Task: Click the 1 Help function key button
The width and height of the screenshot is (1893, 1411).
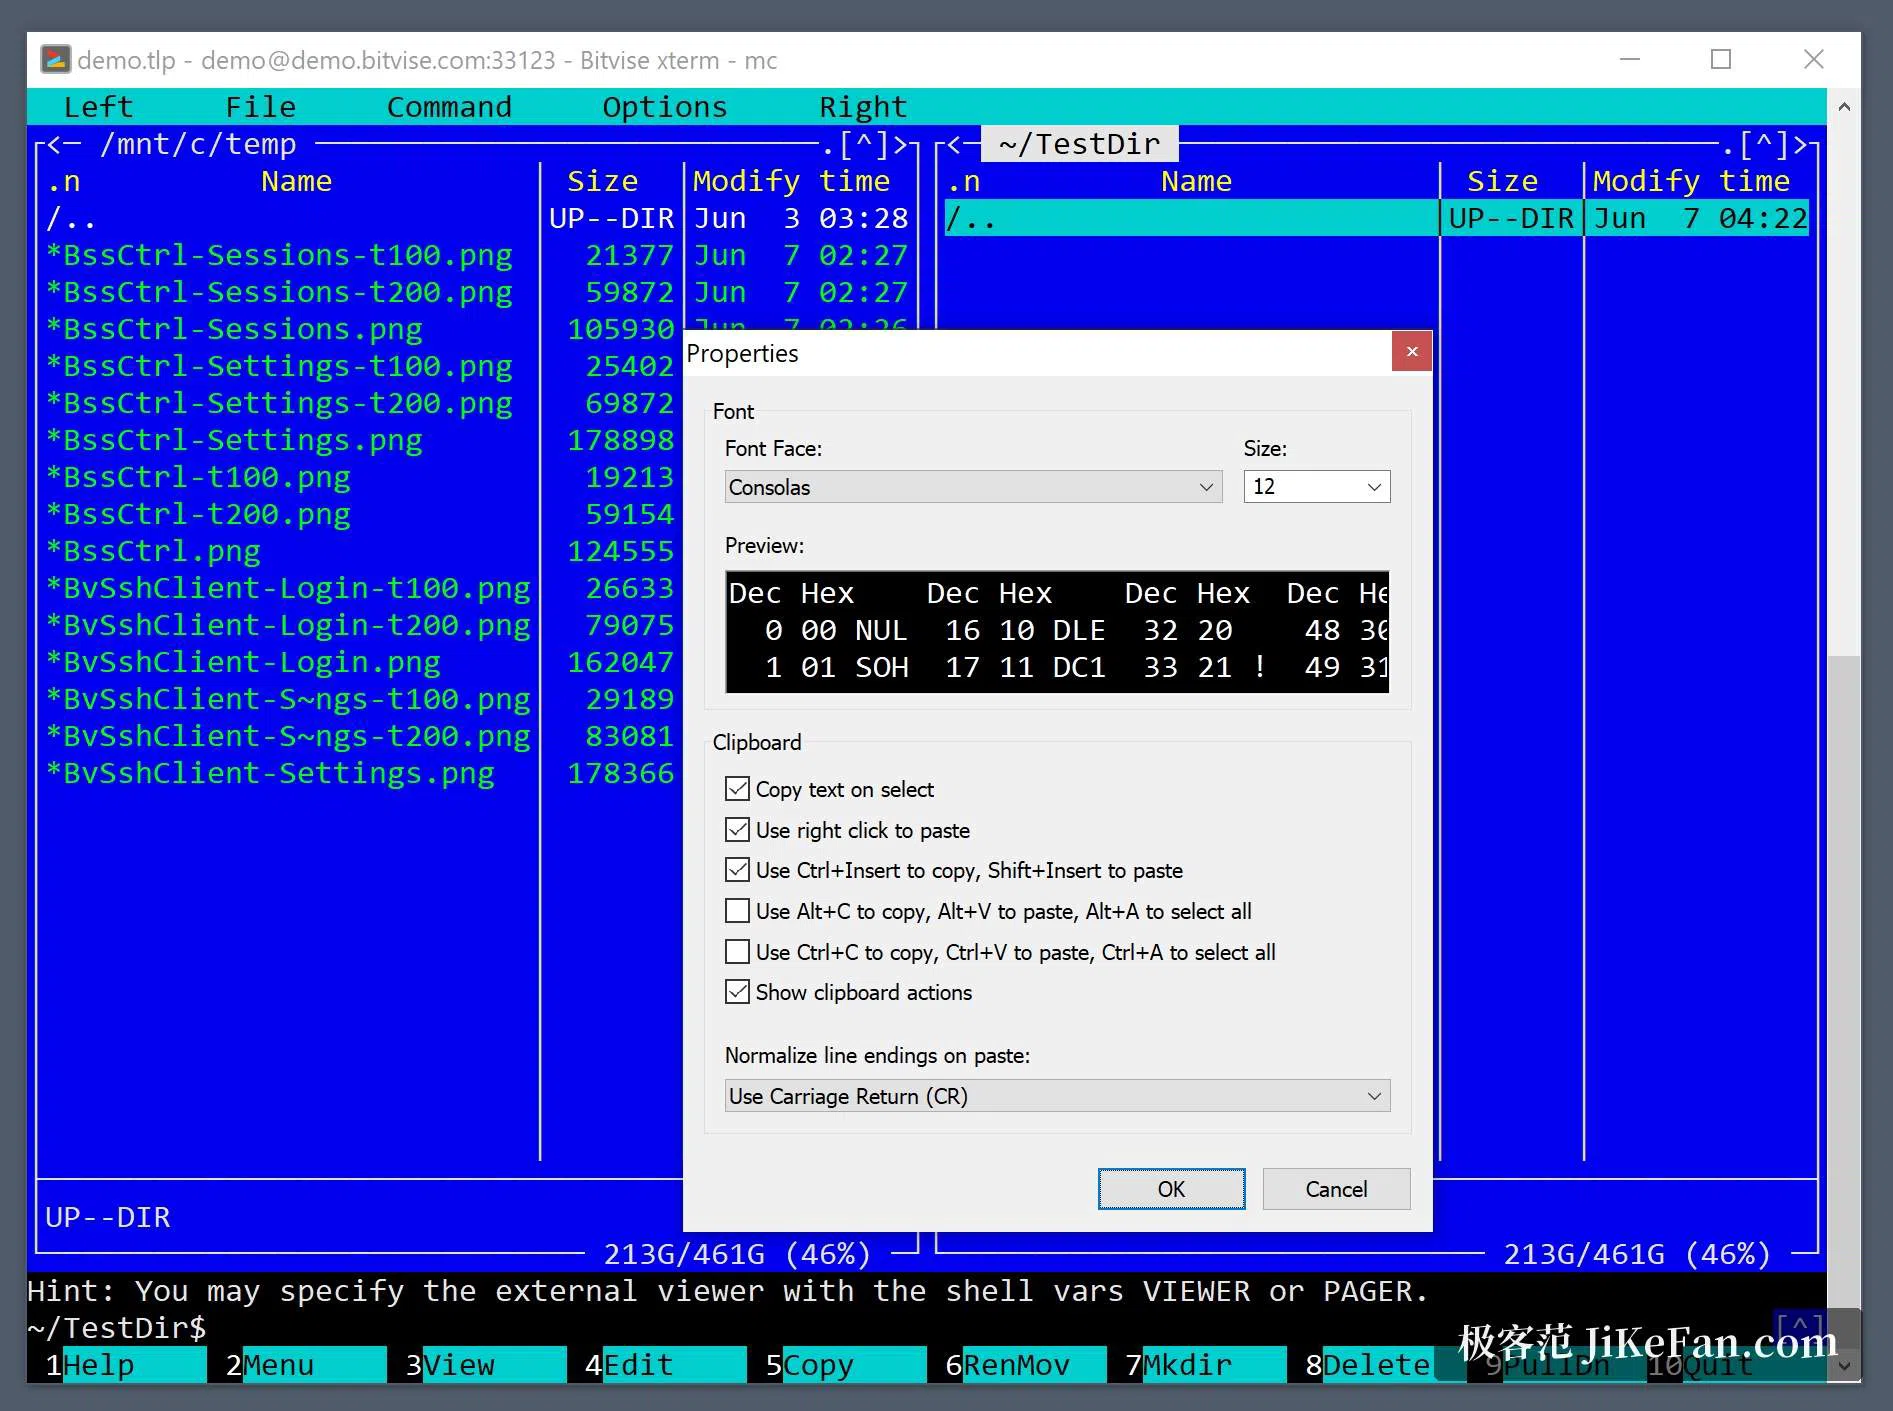Action: point(125,1365)
